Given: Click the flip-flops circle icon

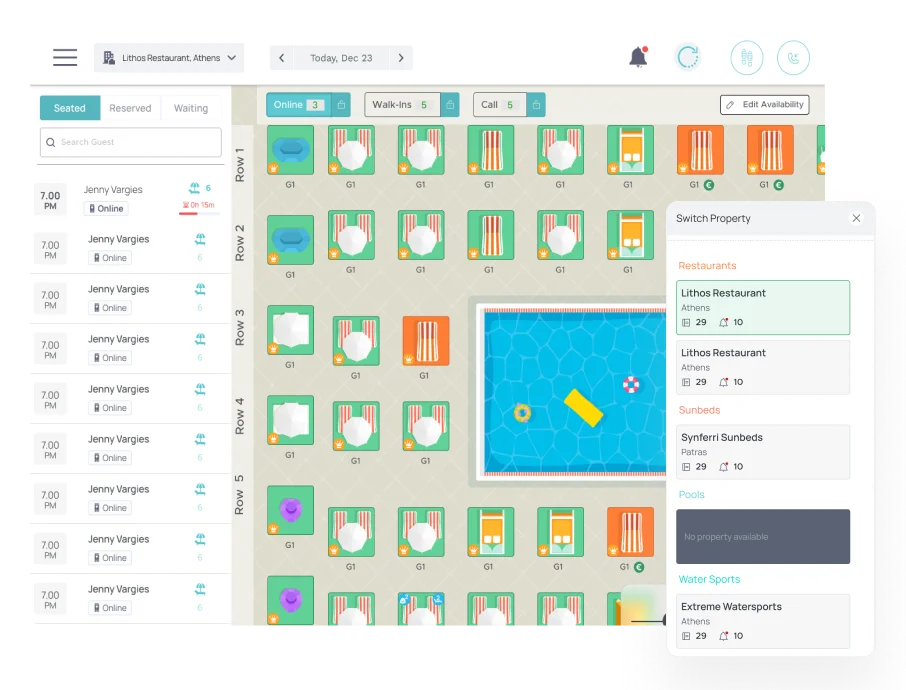Looking at the screenshot, I should pyautogui.click(x=747, y=58).
